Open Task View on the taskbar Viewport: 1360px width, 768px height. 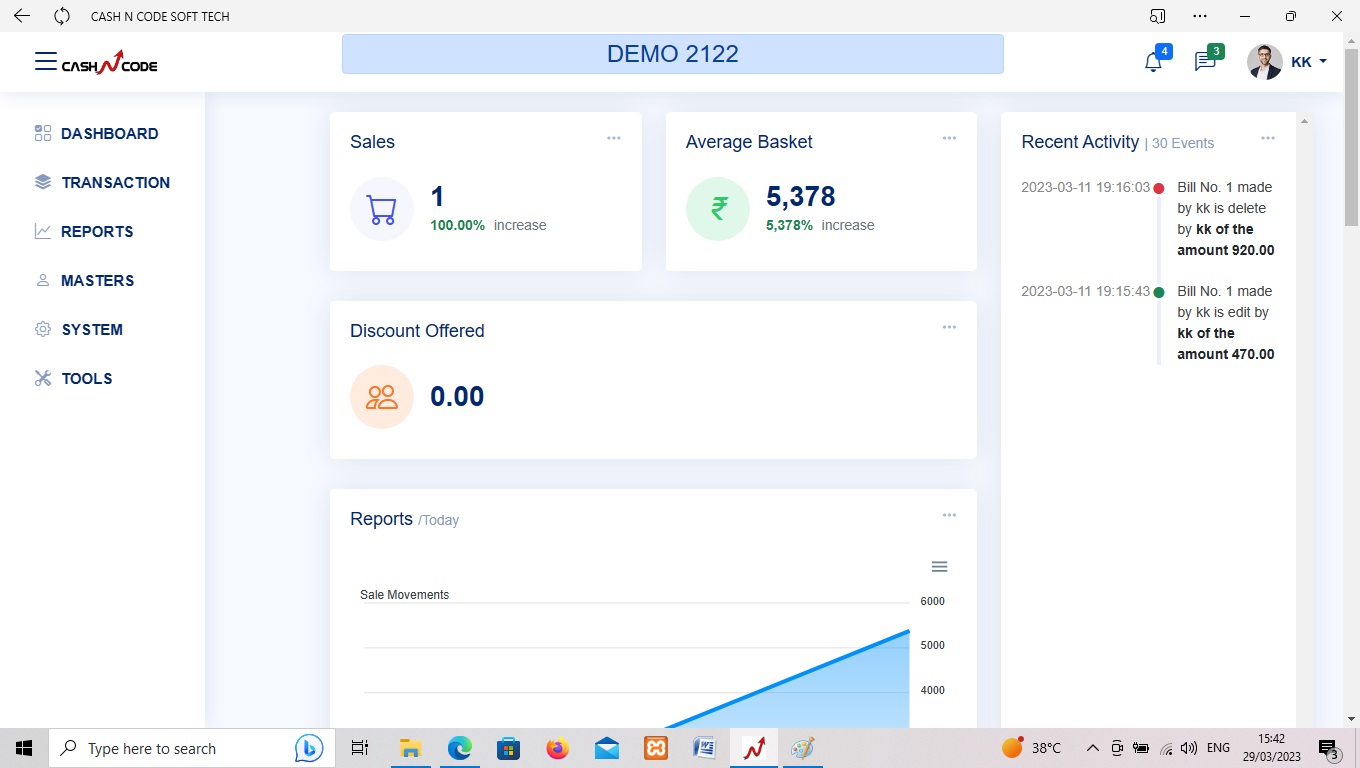[360, 748]
